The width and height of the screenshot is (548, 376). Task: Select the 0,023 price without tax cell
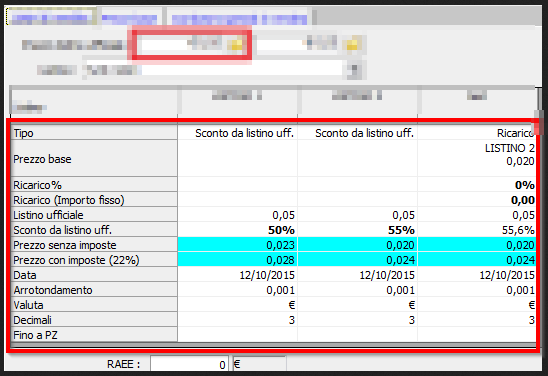tap(238, 245)
